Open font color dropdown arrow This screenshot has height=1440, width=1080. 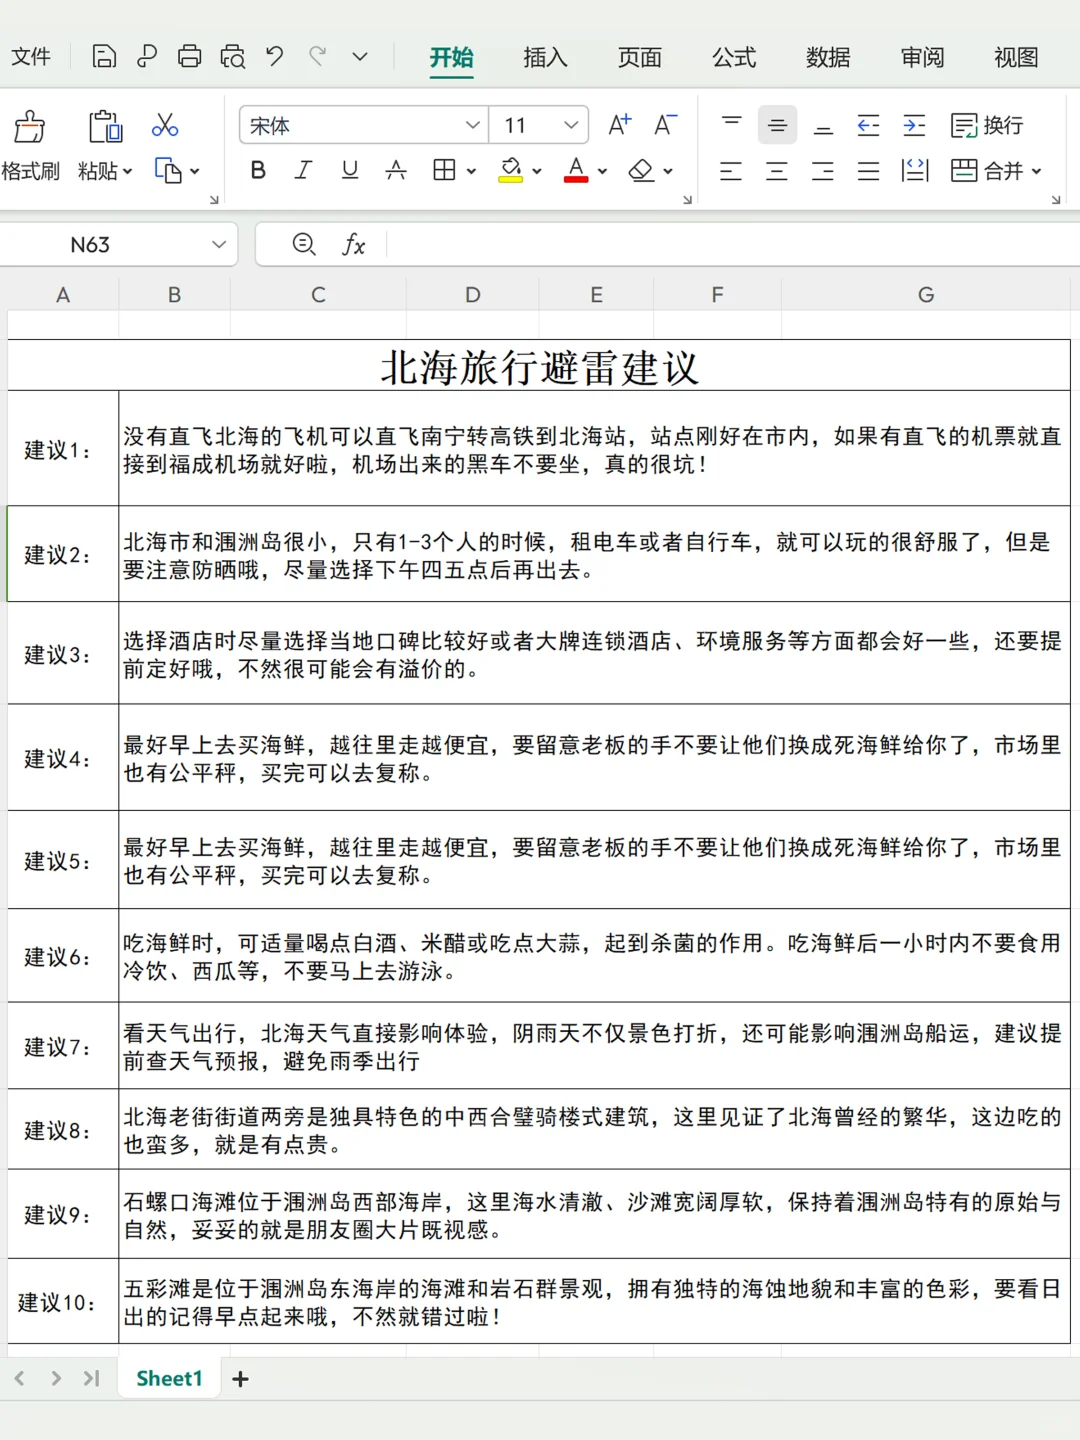[x=602, y=172]
